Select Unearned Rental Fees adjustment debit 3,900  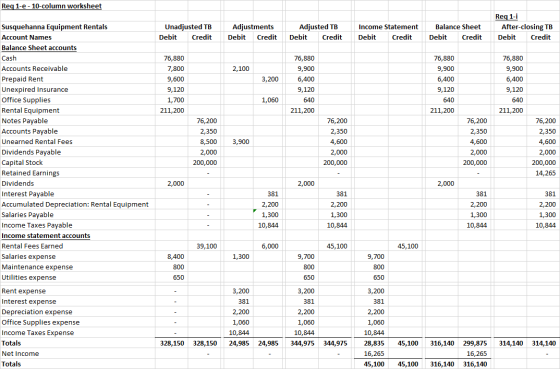click(x=241, y=142)
